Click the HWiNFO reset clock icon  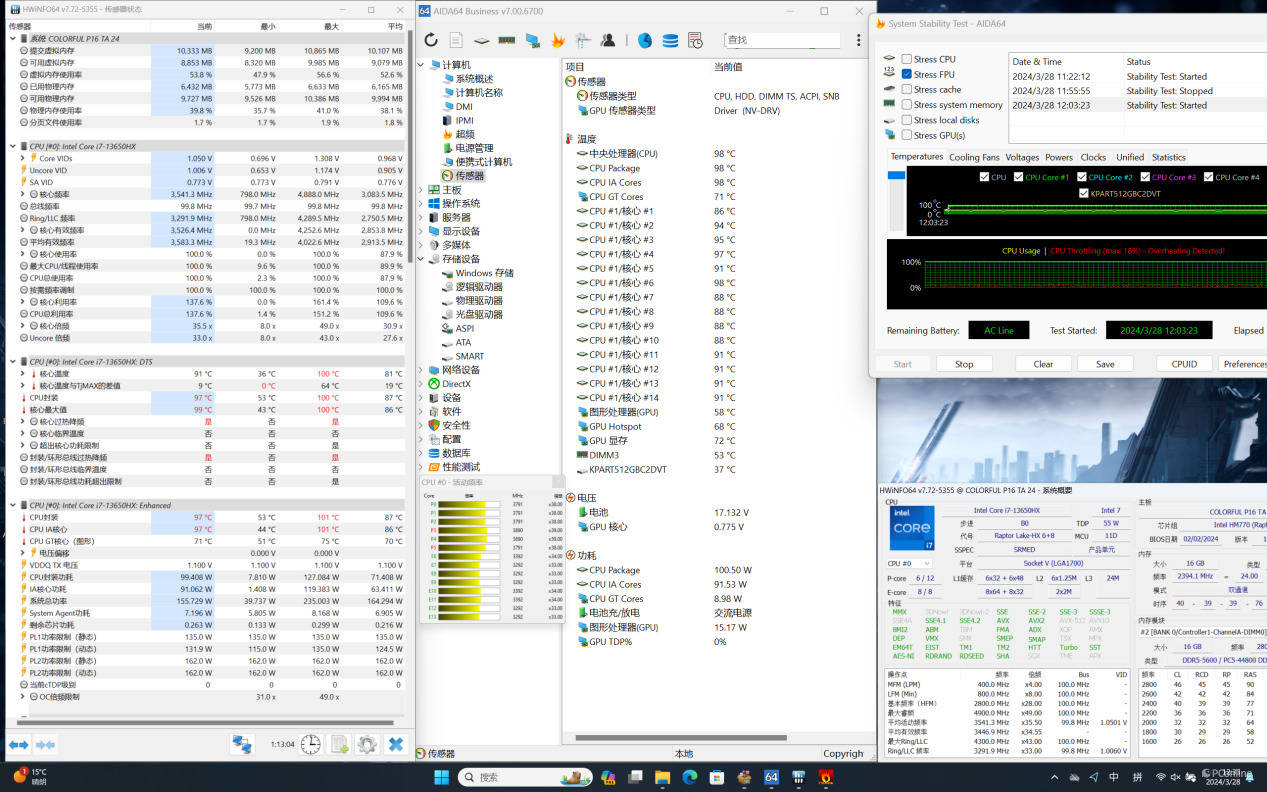point(311,744)
